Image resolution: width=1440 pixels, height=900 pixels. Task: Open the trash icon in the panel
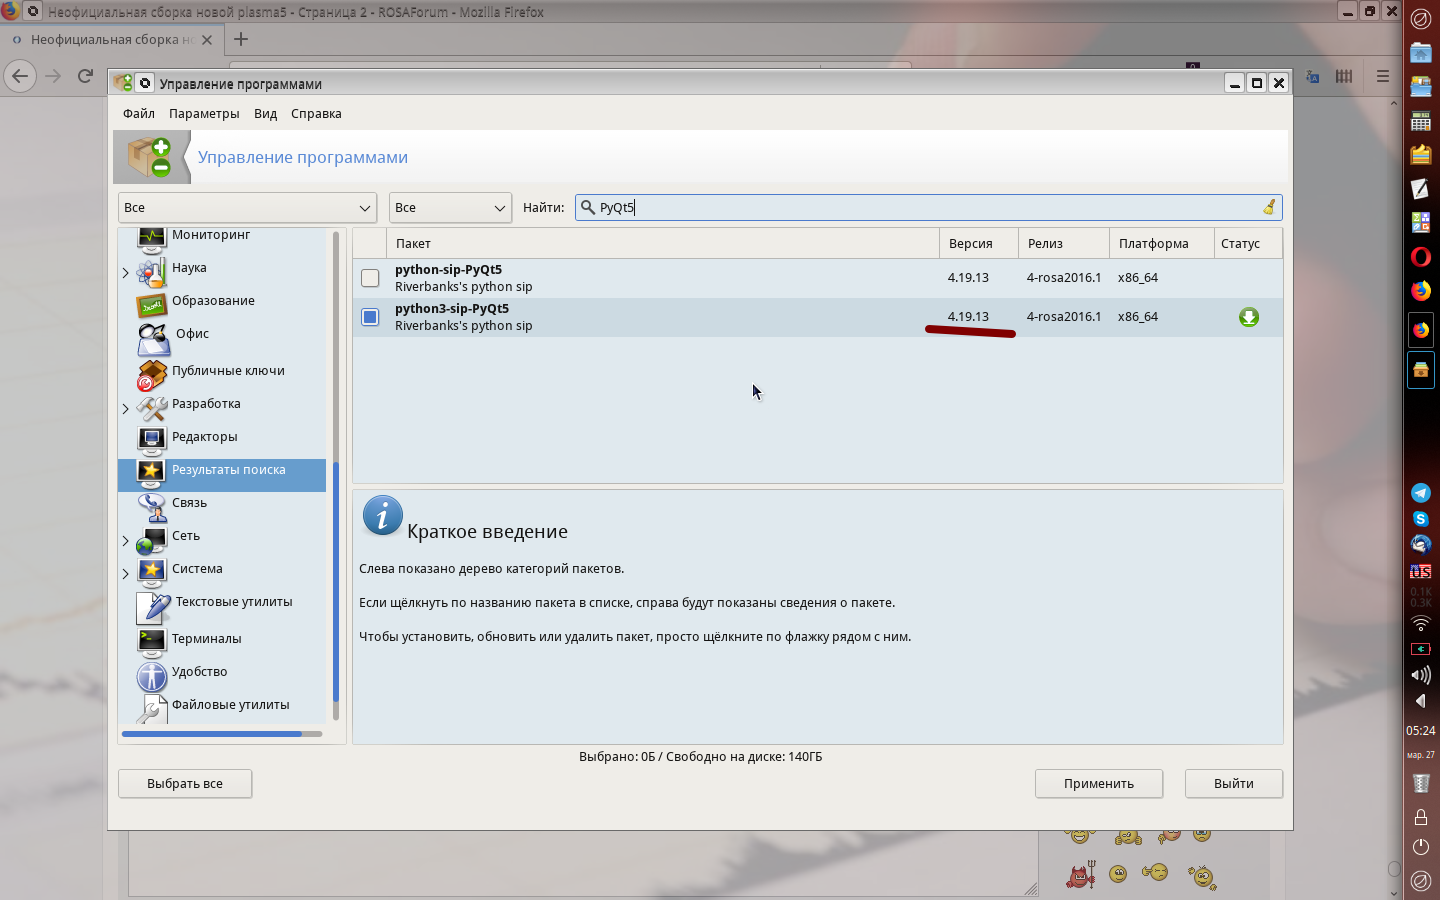(1421, 783)
